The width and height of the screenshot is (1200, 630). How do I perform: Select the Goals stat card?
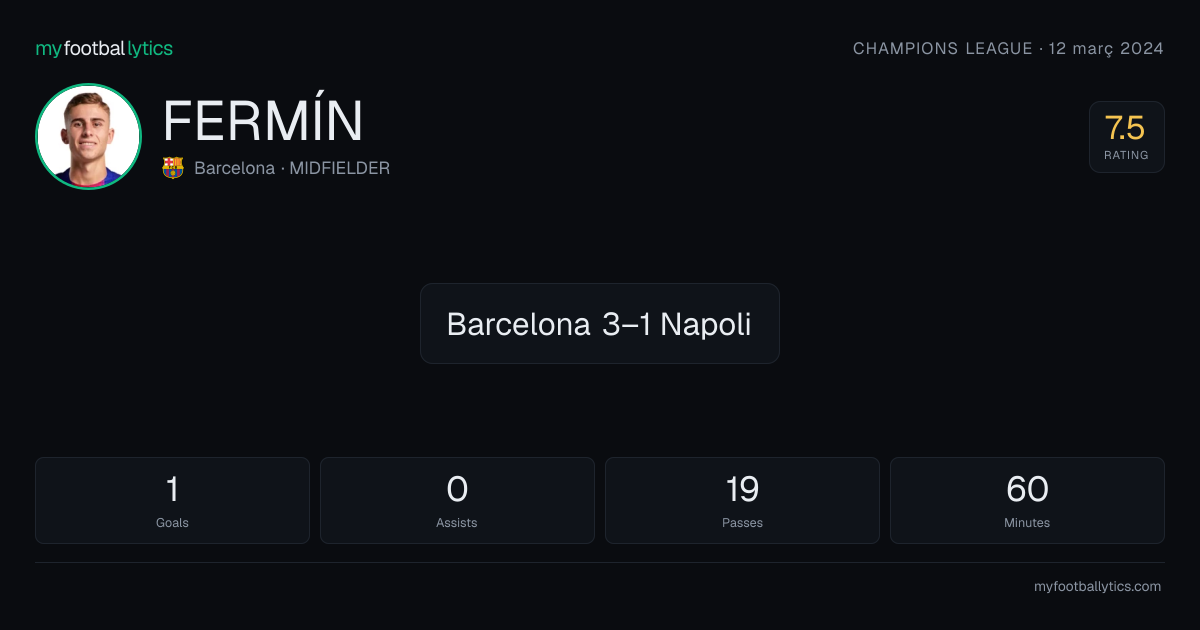point(172,500)
